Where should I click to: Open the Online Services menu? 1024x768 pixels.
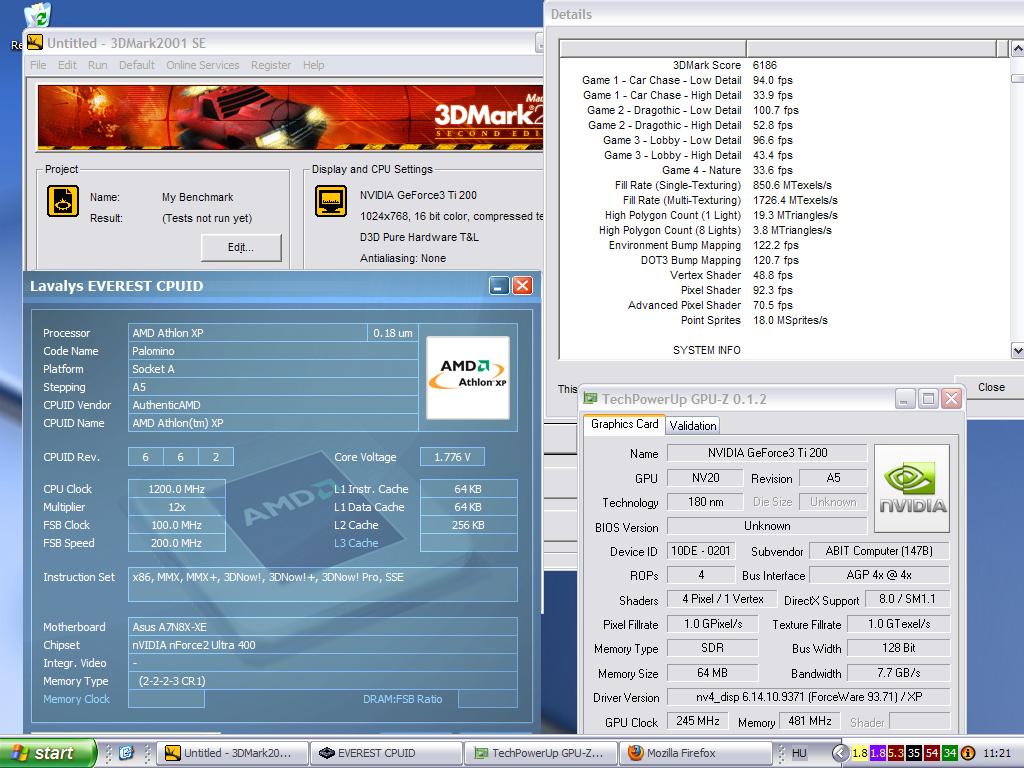pyautogui.click(x=202, y=65)
